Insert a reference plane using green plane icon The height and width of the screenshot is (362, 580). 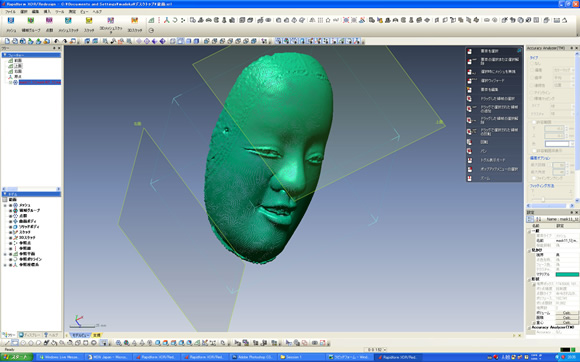(x=151, y=20)
